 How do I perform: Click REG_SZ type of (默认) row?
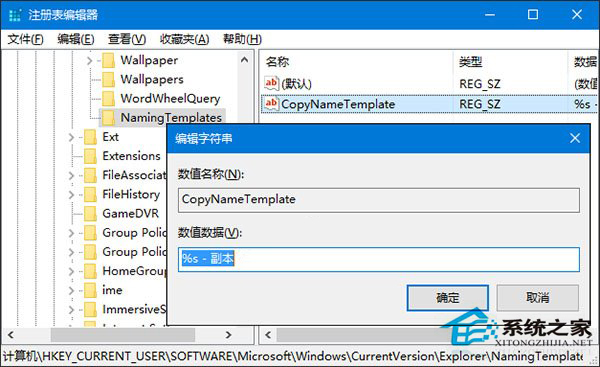[x=479, y=84]
